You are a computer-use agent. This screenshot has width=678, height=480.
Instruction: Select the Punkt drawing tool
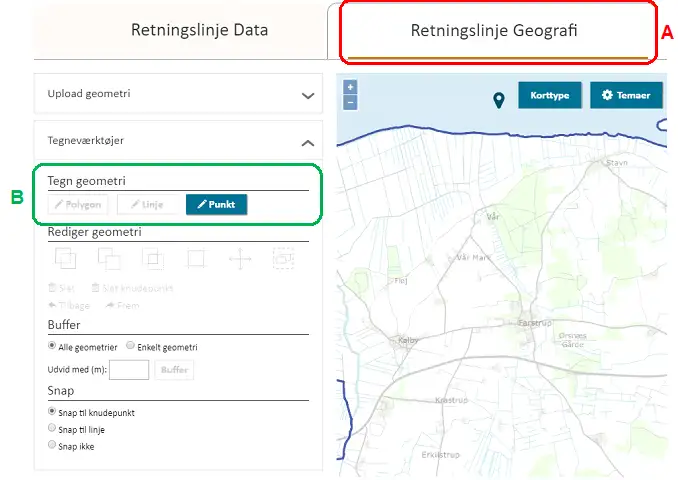(x=216, y=205)
